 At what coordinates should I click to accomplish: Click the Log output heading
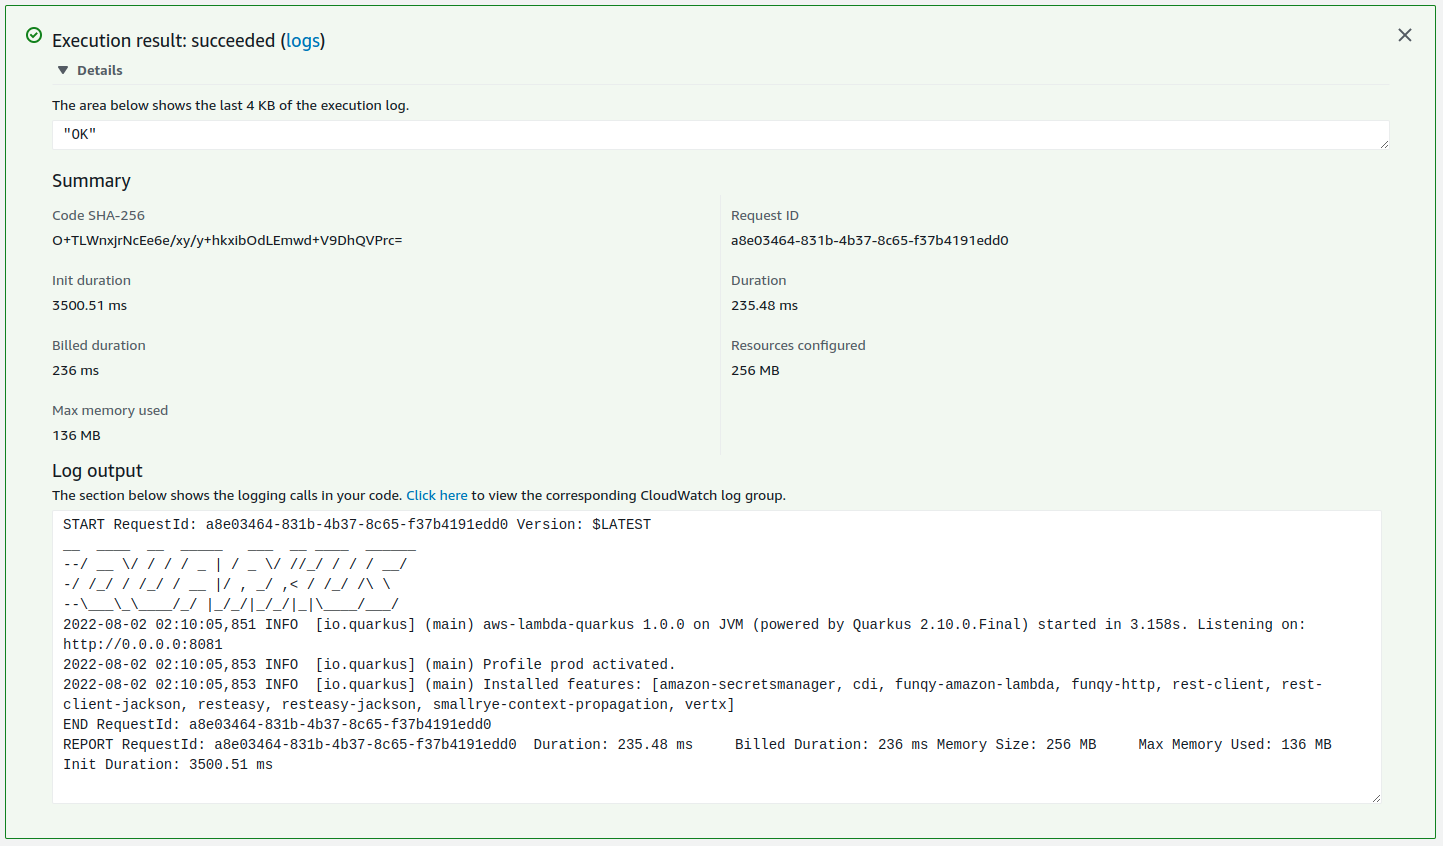(97, 471)
